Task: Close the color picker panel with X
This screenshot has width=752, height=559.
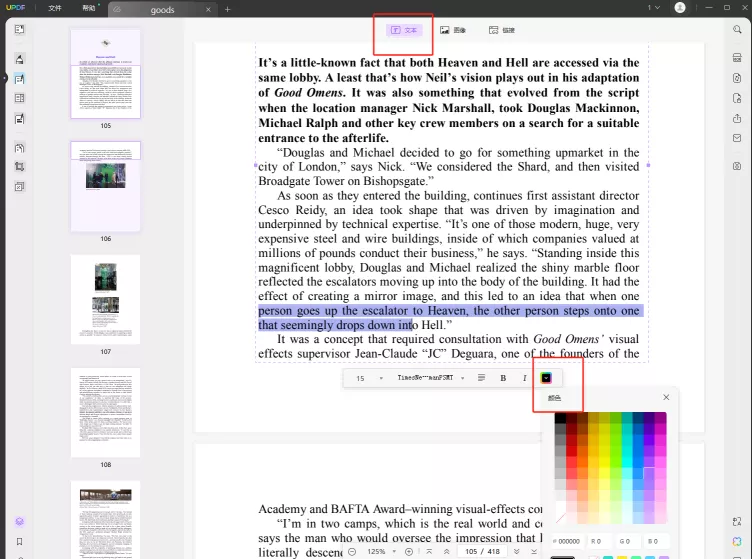Action: [666, 397]
